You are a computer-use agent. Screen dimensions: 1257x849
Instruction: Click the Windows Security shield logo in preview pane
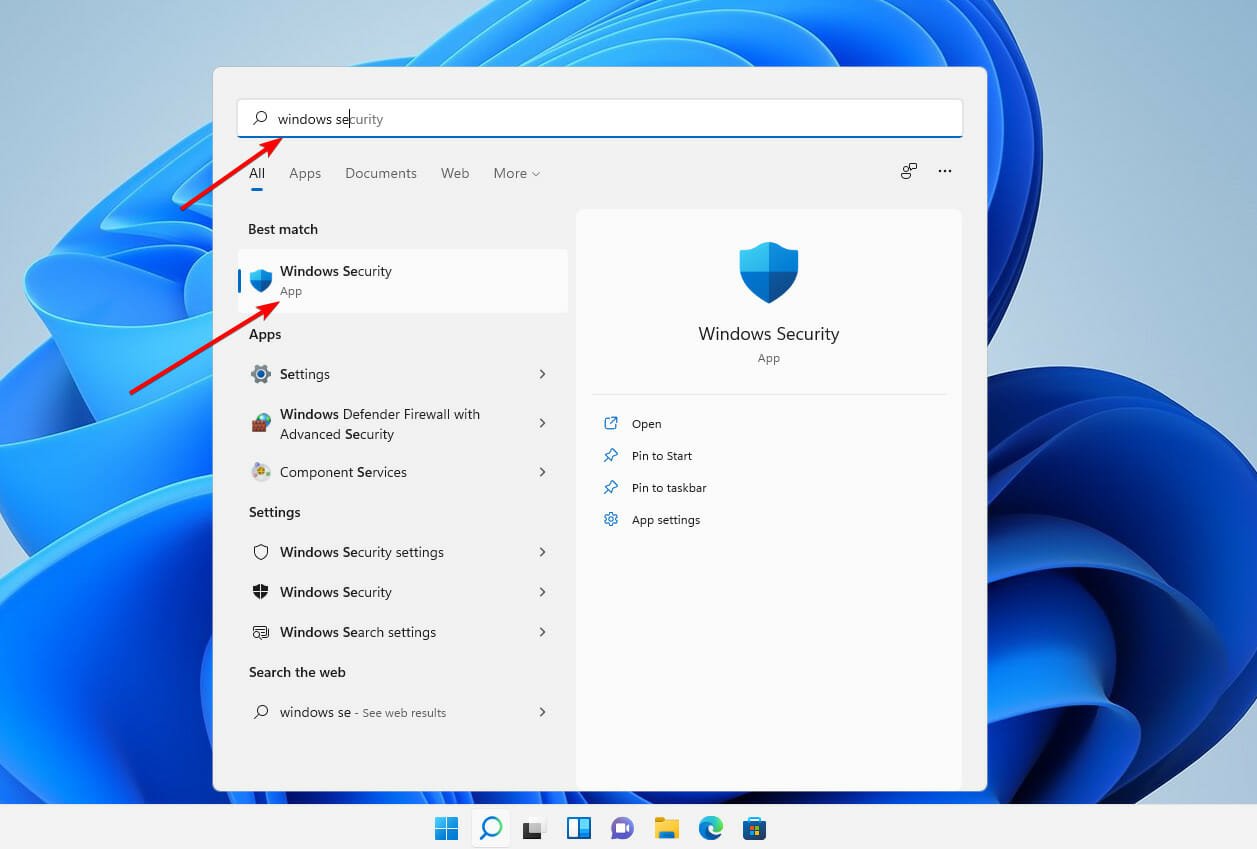click(768, 272)
